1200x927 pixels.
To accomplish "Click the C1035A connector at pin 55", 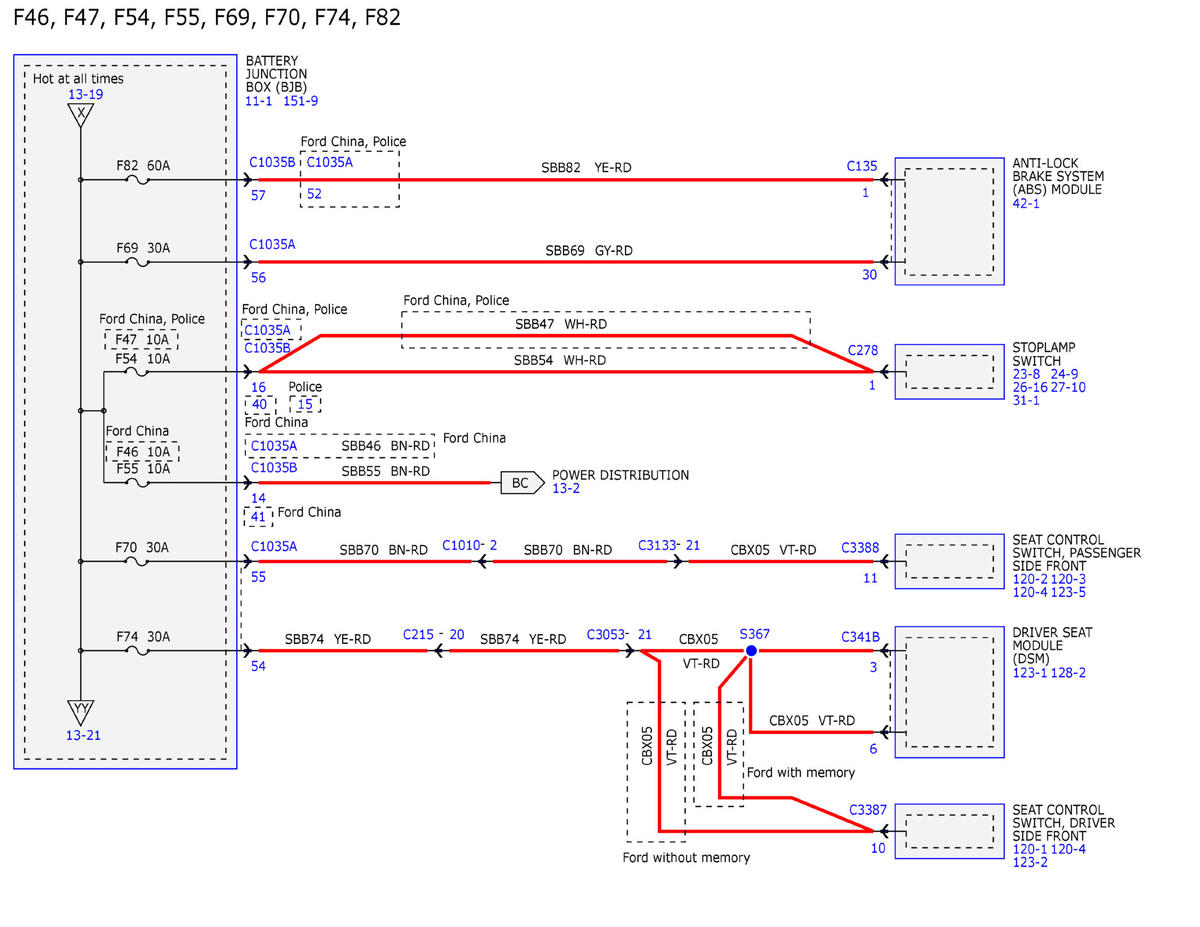I will [274, 547].
